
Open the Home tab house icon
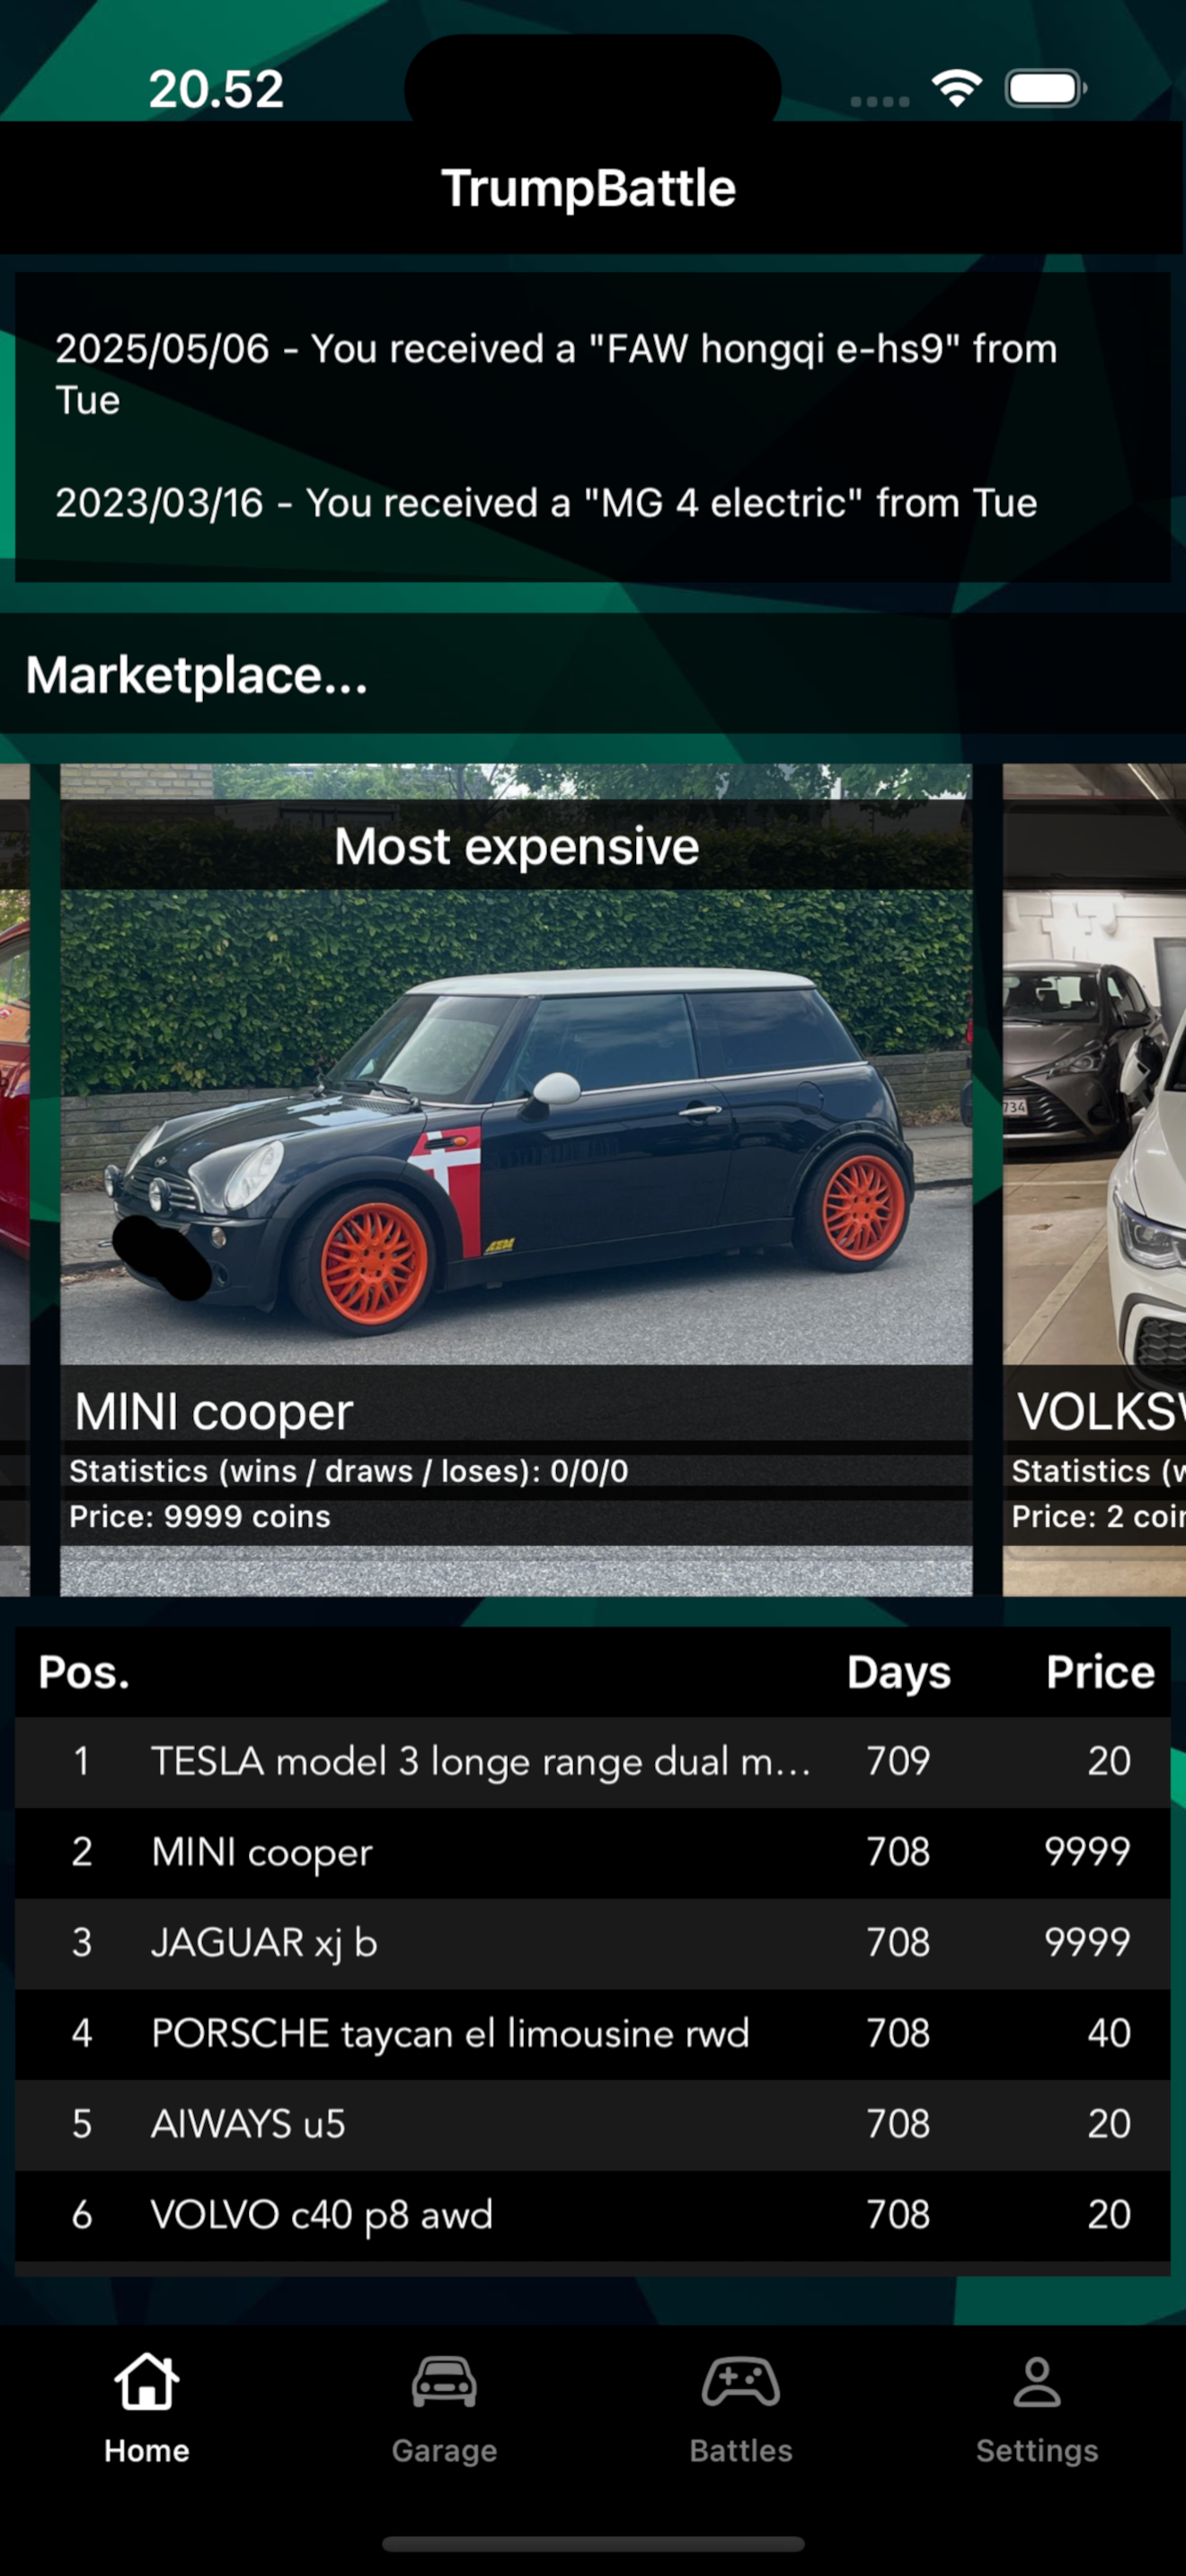click(147, 2381)
